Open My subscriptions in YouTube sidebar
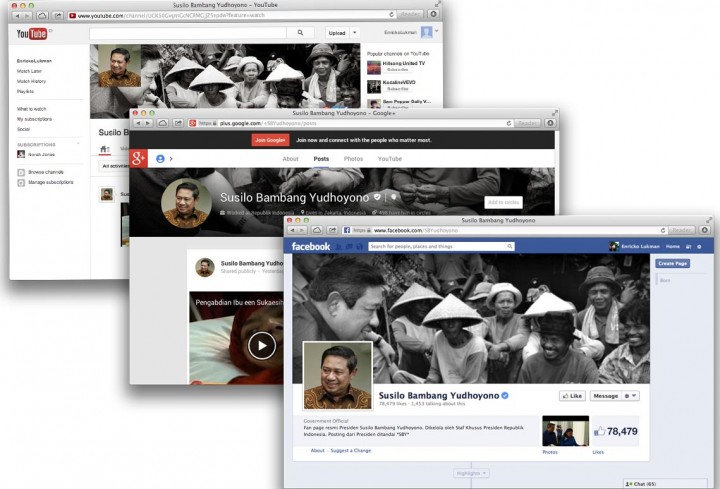 tap(34, 119)
